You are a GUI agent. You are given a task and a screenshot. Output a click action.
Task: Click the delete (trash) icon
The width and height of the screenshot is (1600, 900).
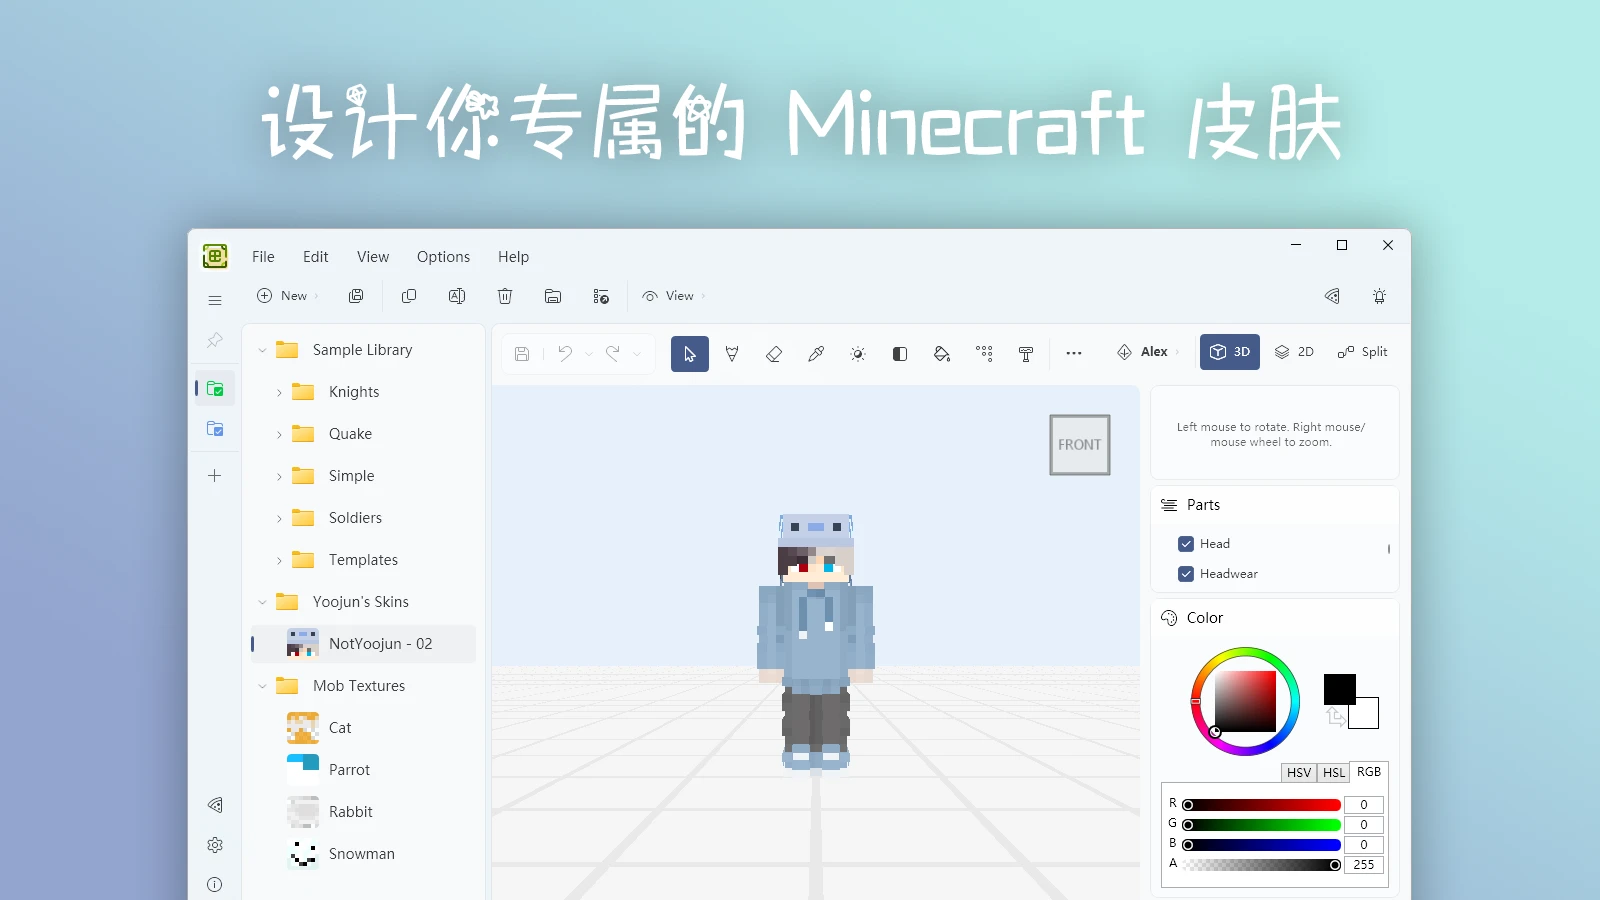[x=505, y=296]
